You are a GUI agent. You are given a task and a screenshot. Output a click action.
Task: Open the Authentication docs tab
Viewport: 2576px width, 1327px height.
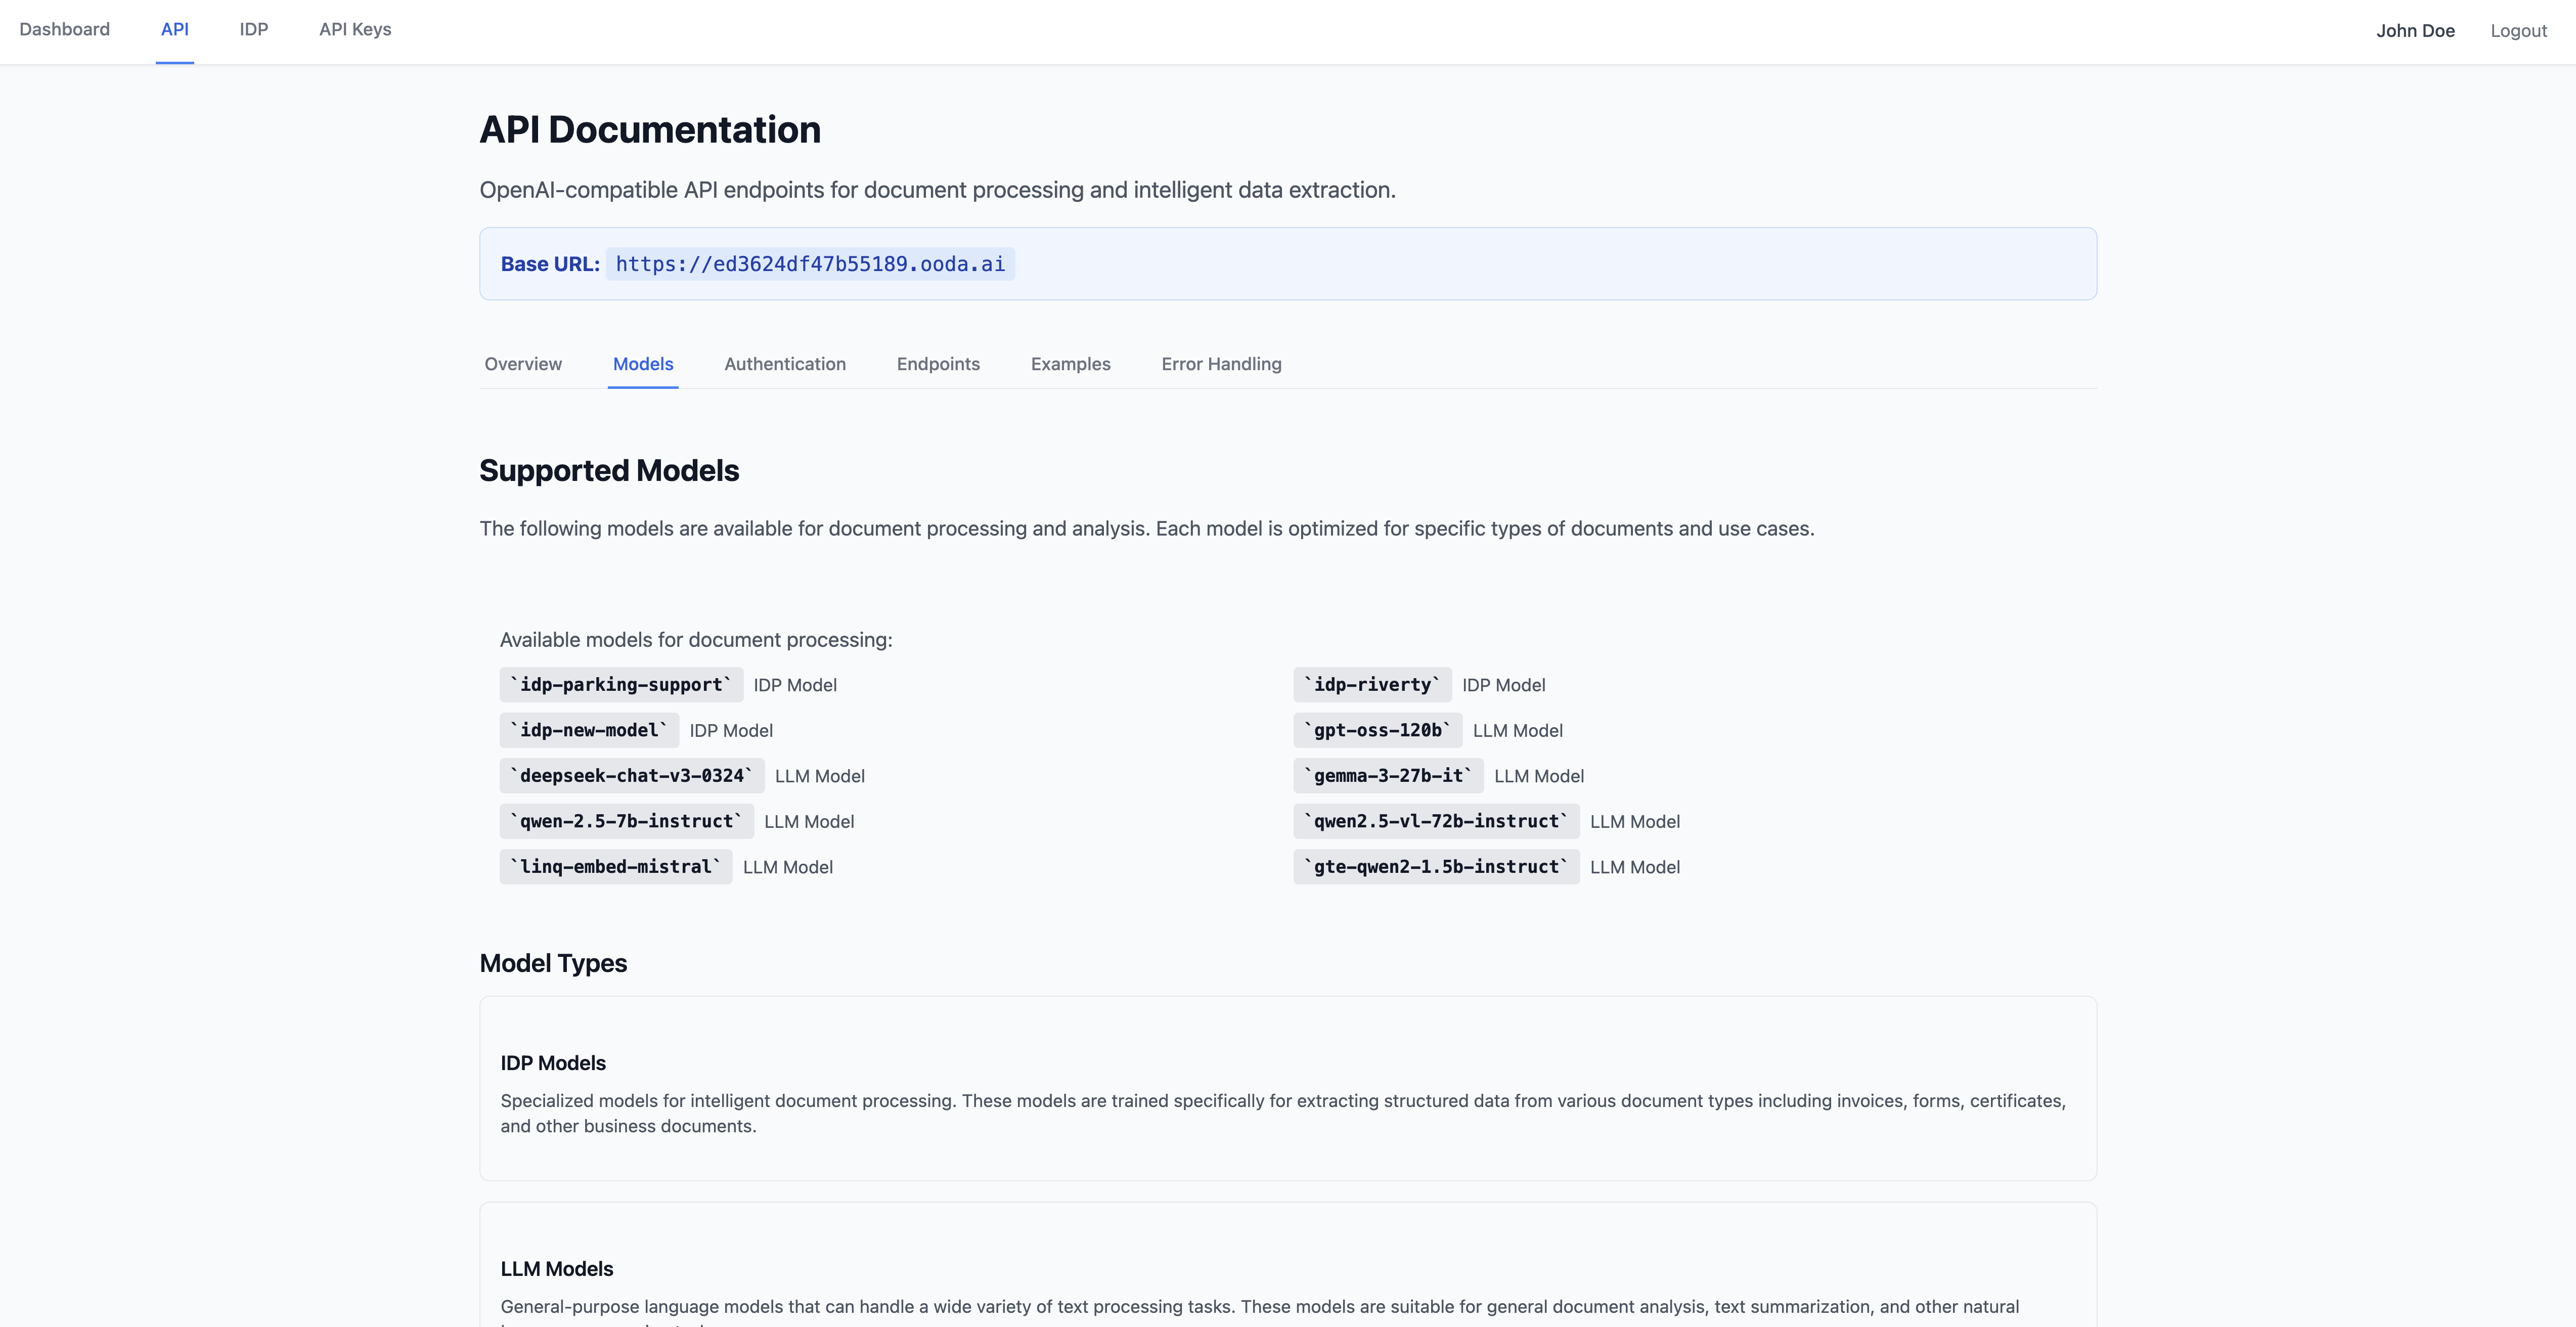coord(784,364)
